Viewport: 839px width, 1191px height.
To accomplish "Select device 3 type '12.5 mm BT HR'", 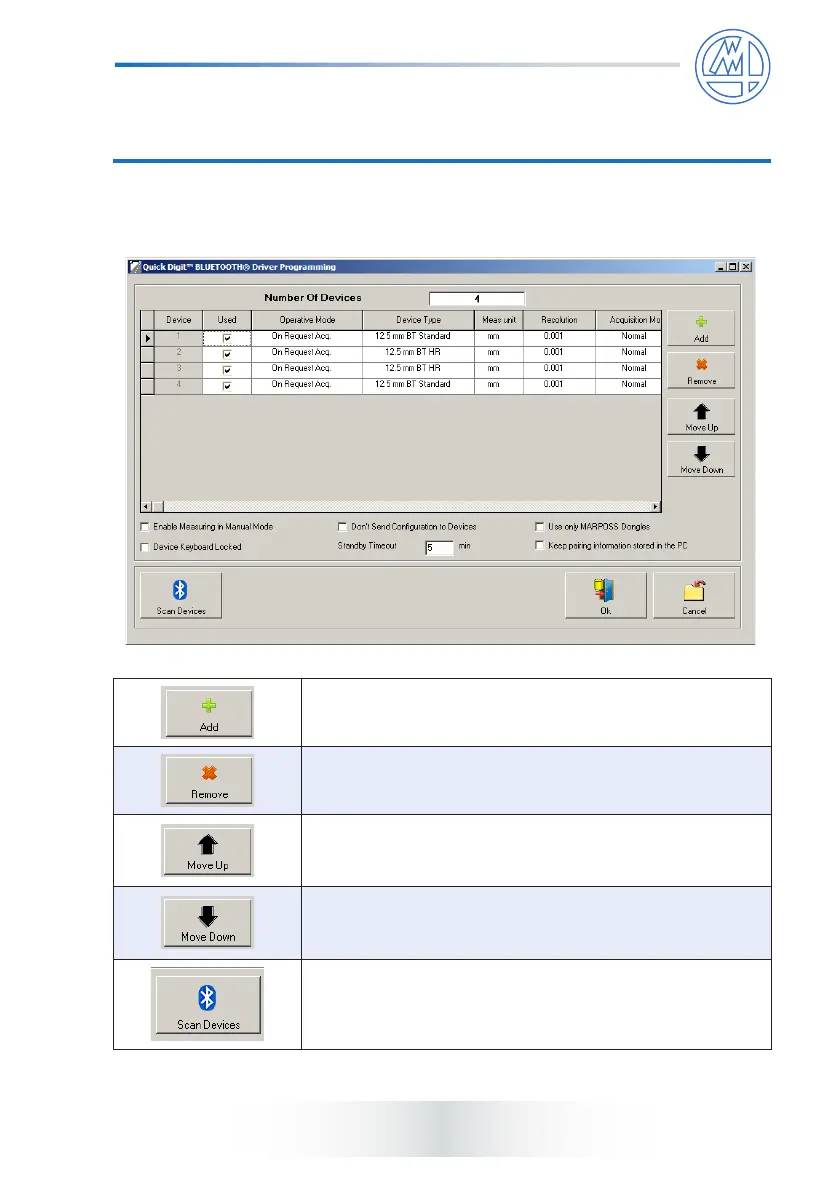I will 418,368.
